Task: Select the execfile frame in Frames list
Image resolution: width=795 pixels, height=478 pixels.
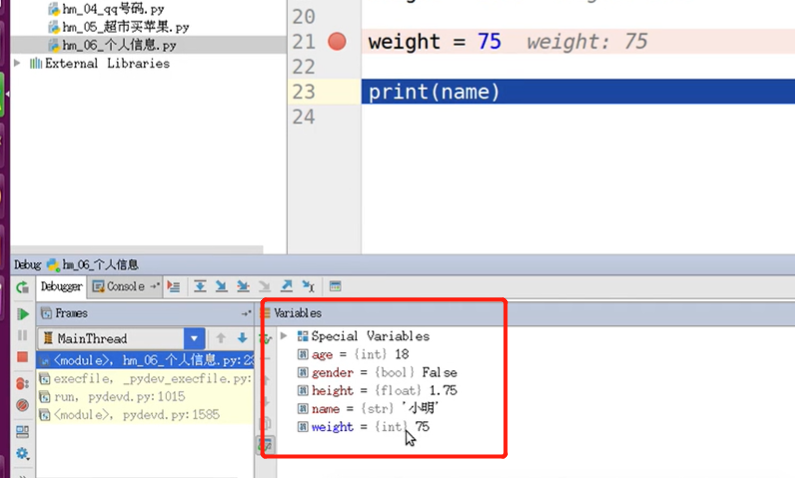Action: point(145,379)
